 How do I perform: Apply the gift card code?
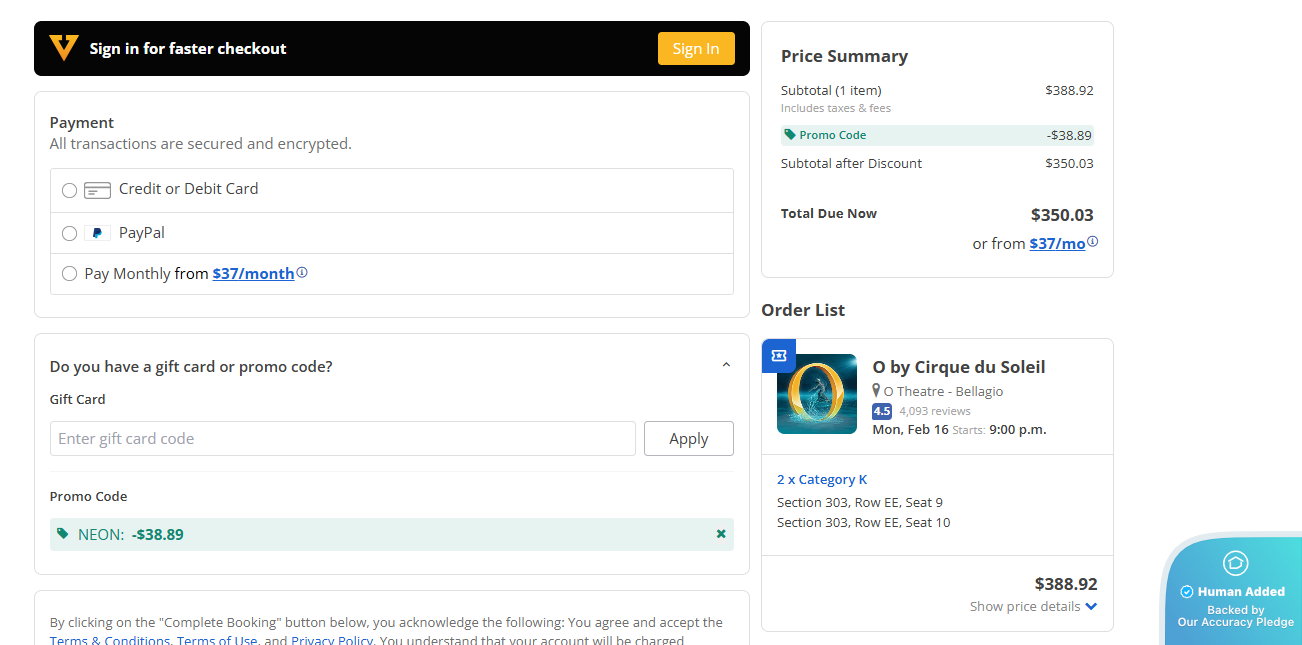688,439
